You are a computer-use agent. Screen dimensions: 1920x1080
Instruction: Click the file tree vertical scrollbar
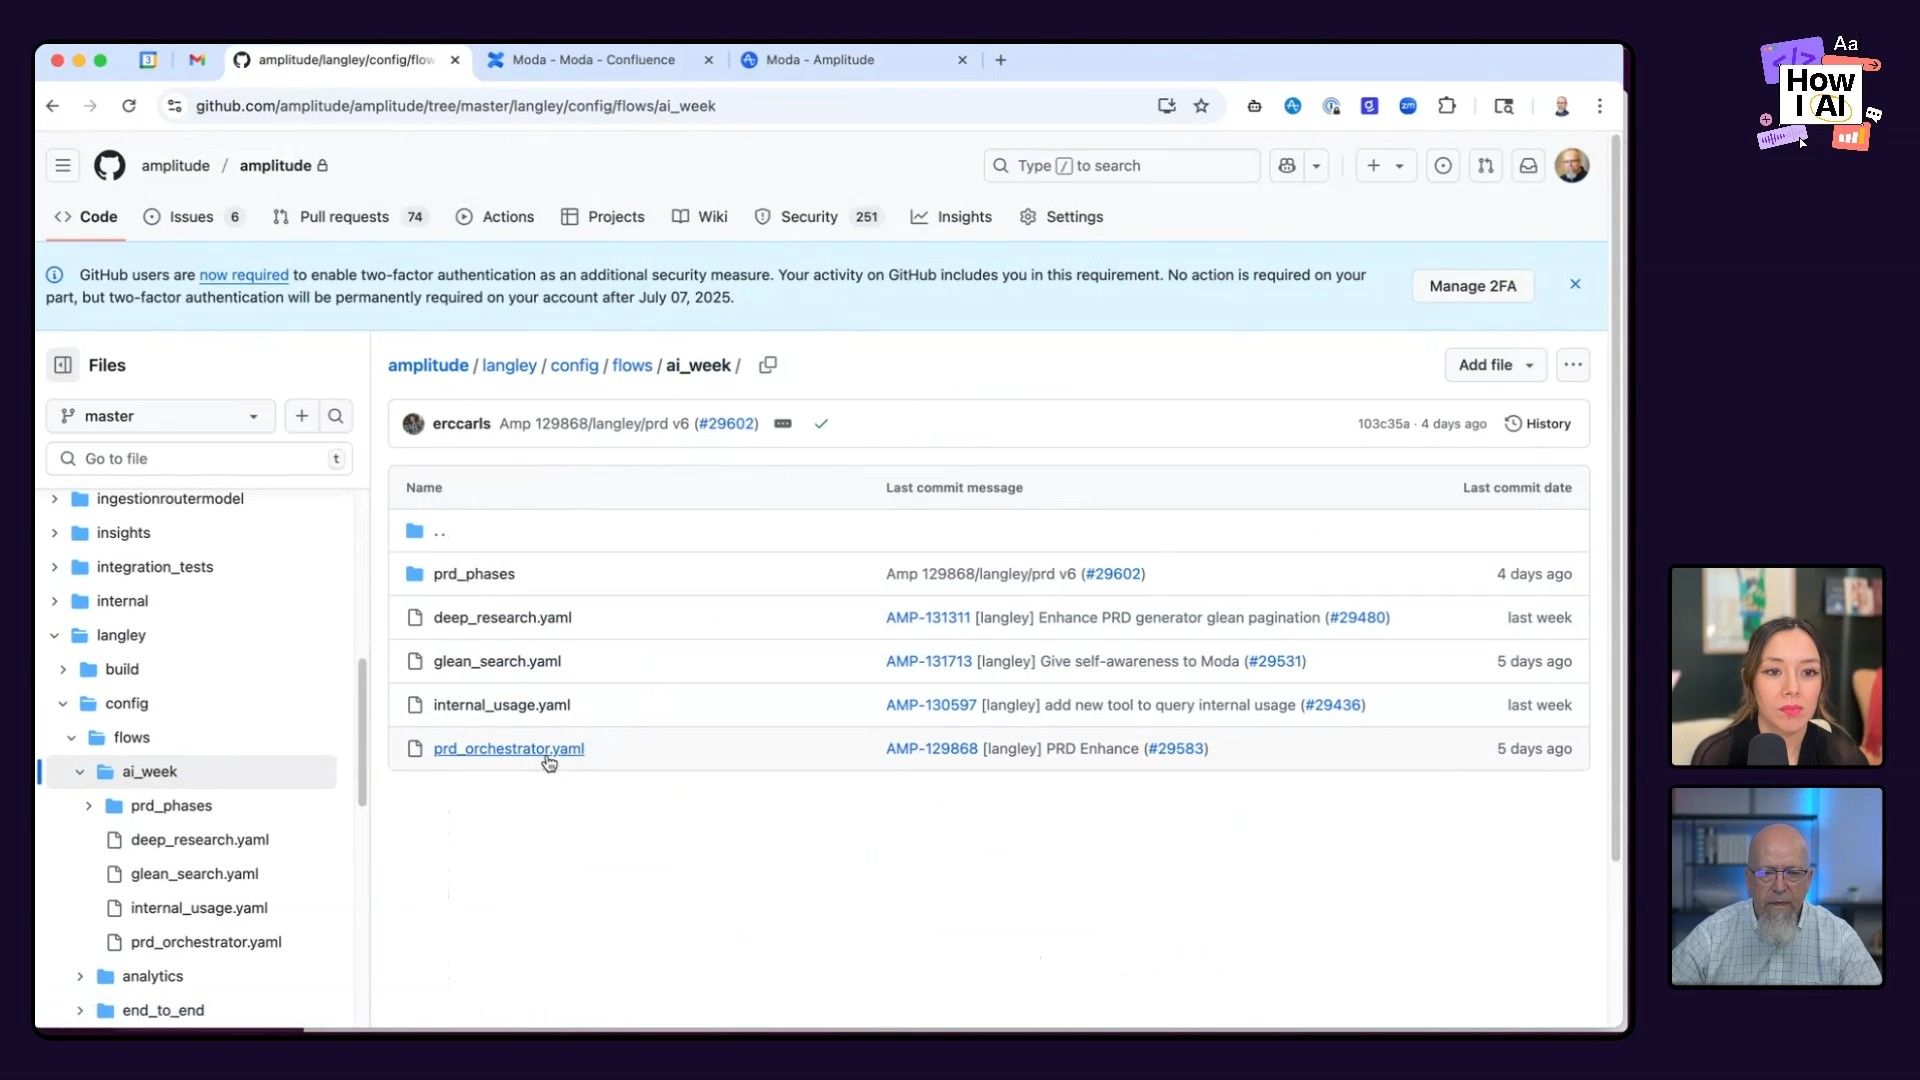point(362,732)
